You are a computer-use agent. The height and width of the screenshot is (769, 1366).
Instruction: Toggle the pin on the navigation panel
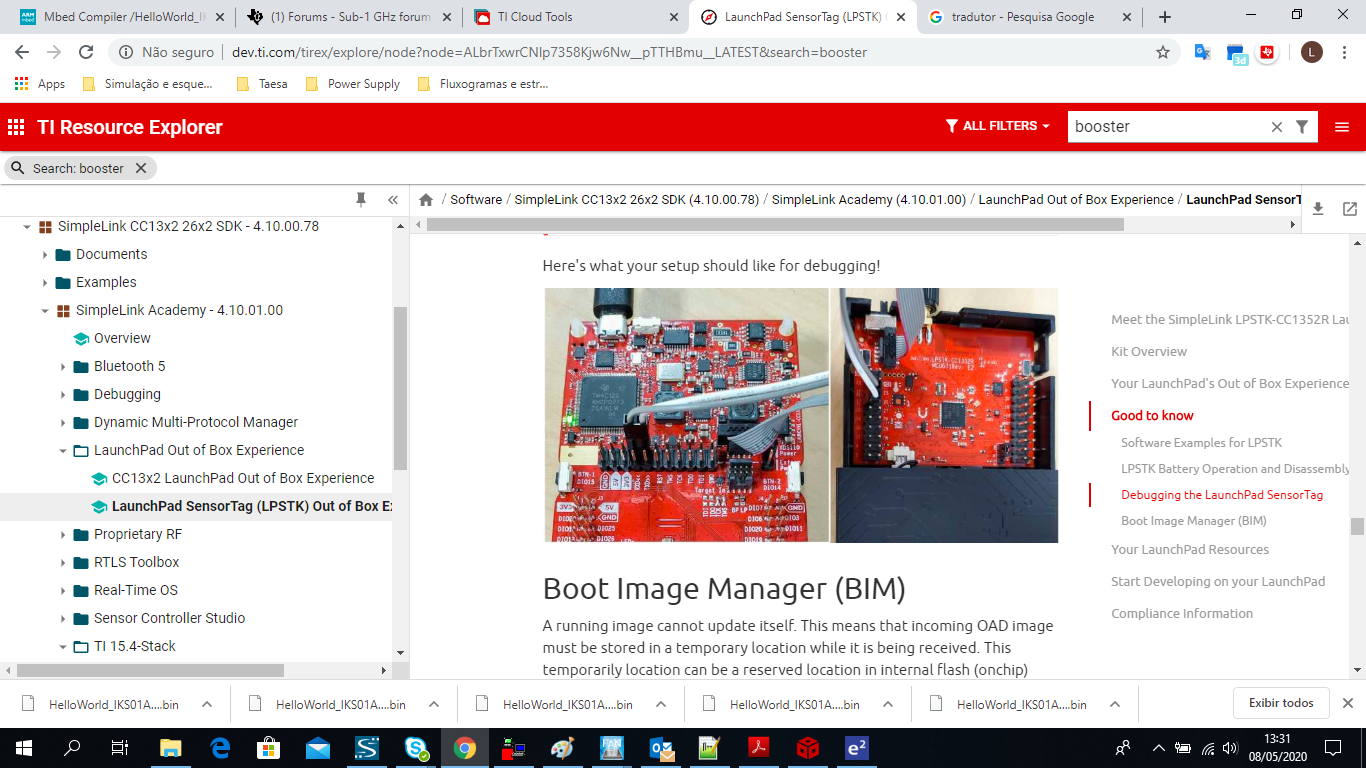pyautogui.click(x=361, y=200)
